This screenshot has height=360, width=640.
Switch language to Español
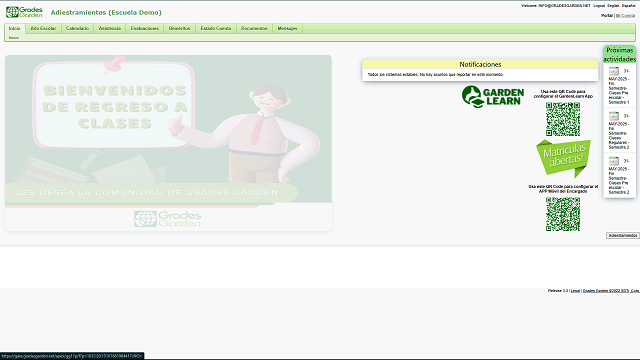pyautogui.click(x=628, y=6)
